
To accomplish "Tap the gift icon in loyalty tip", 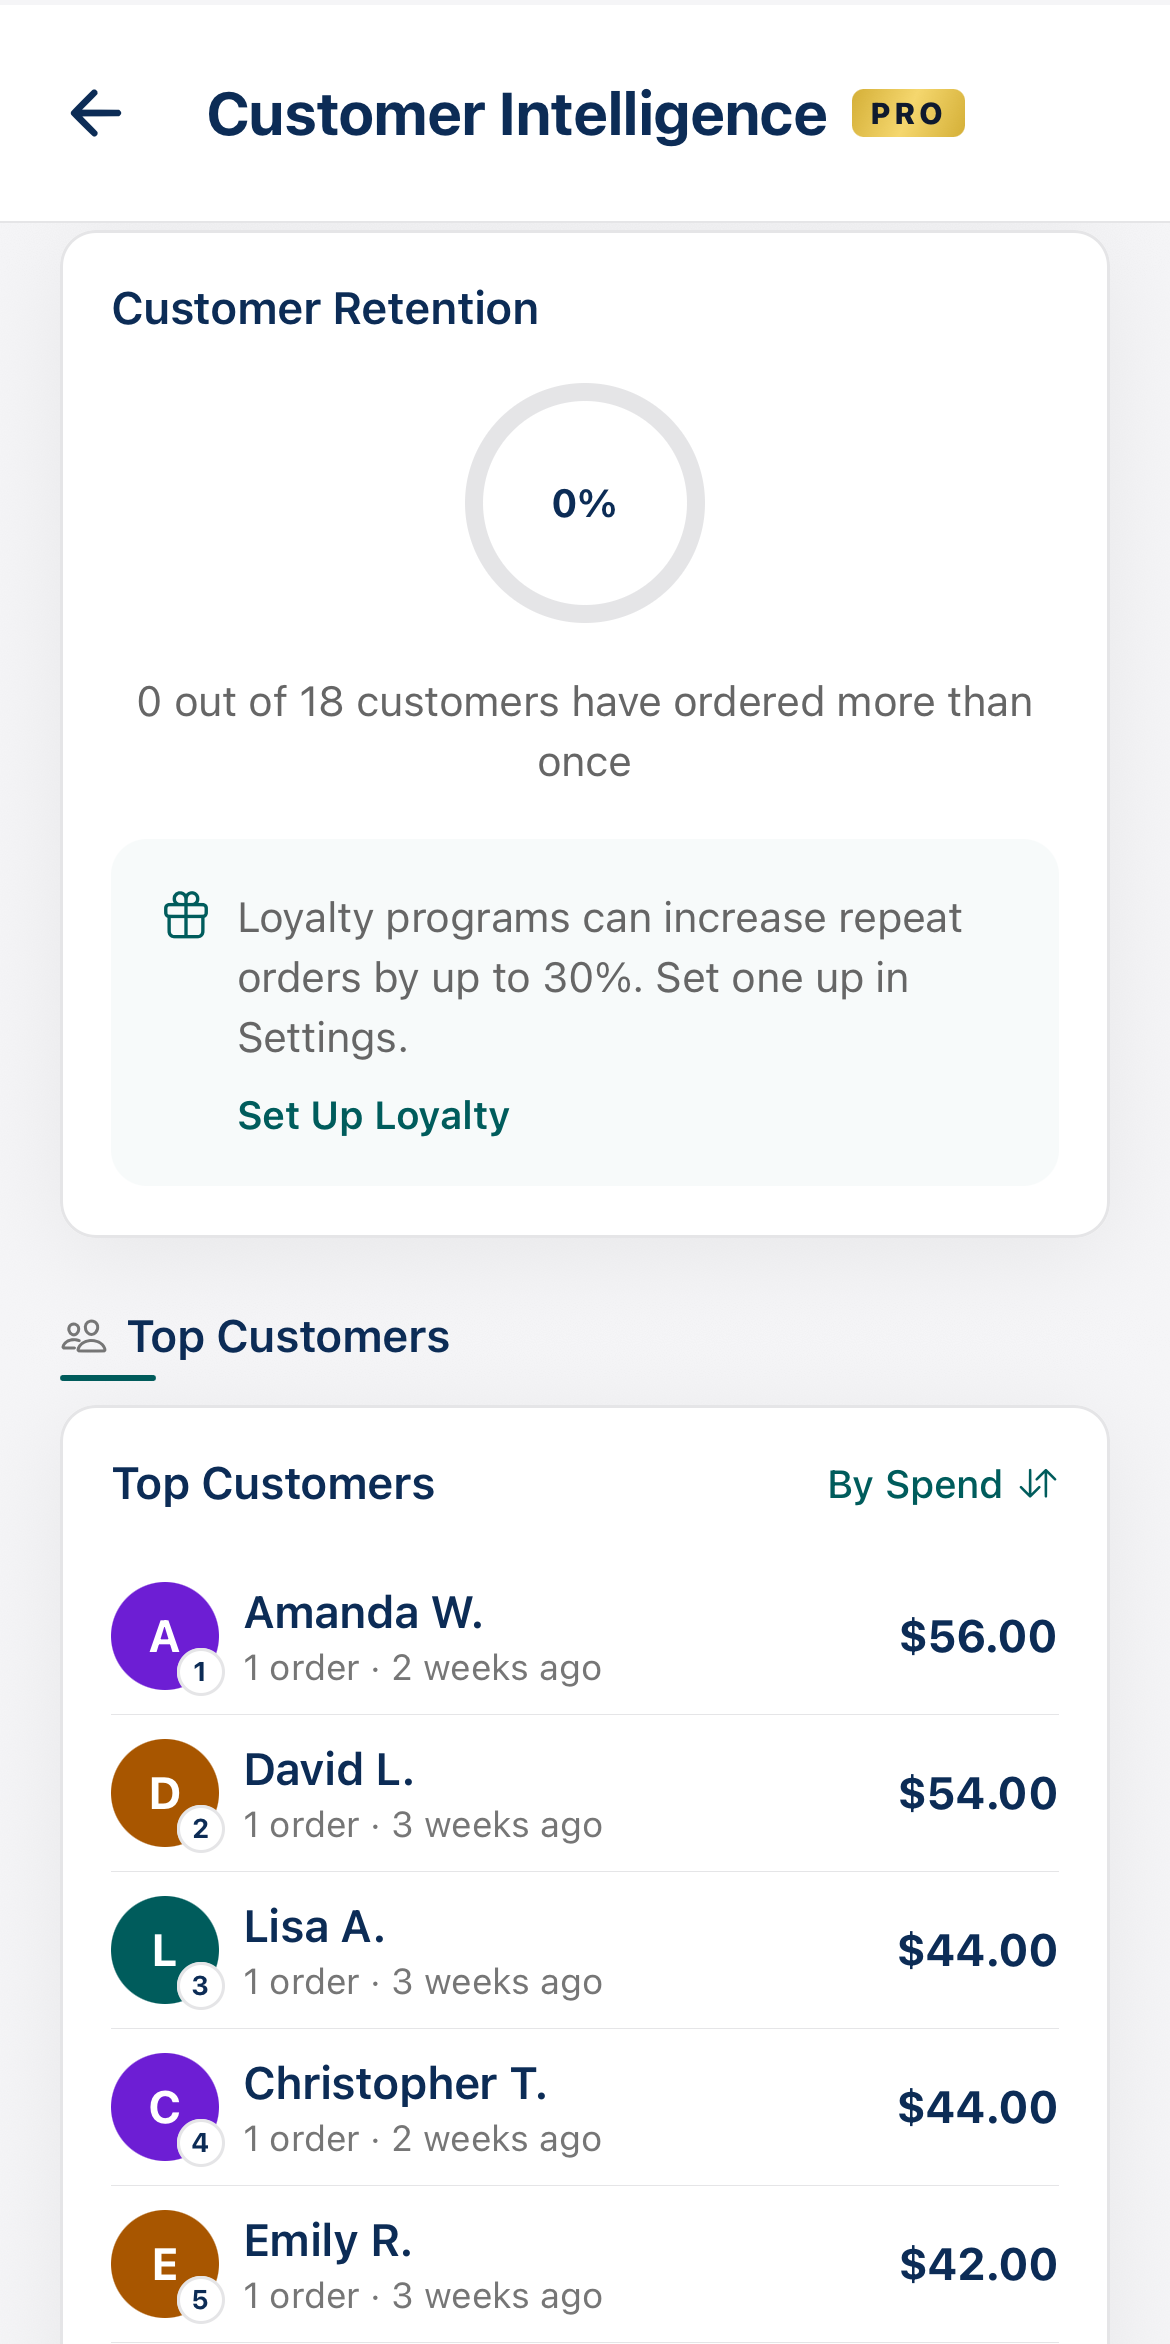I will (x=186, y=915).
